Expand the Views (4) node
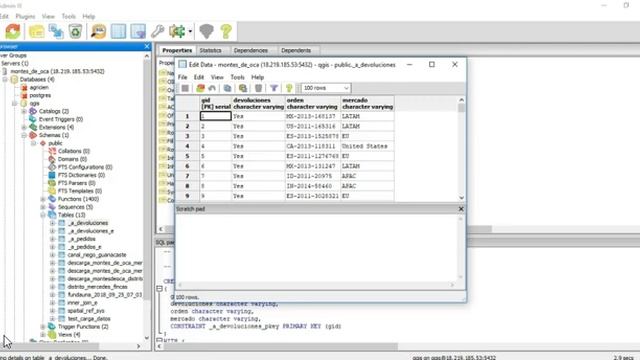 click(x=43, y=335)
